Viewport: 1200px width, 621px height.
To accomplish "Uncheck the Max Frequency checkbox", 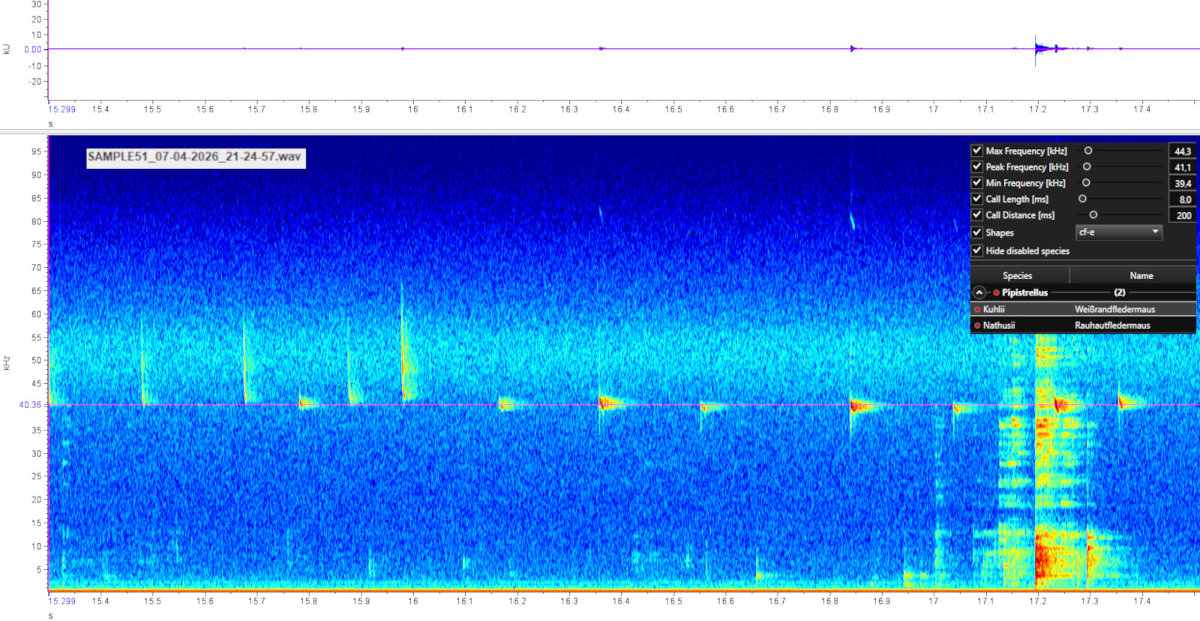I will click(x=977, y=151).
